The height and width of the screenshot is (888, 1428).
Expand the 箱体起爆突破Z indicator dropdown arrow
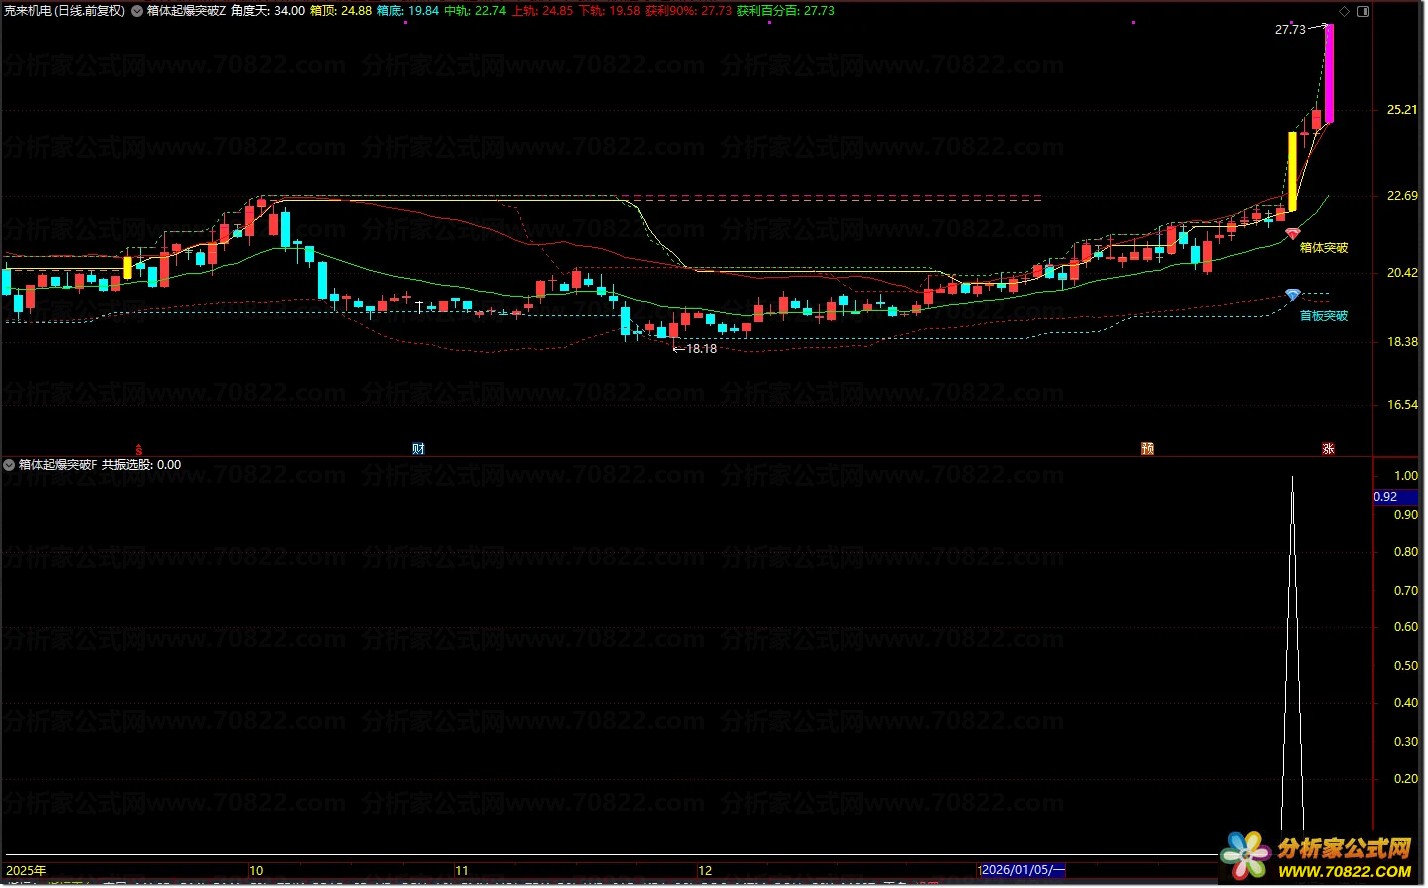(x=137, y=11)
